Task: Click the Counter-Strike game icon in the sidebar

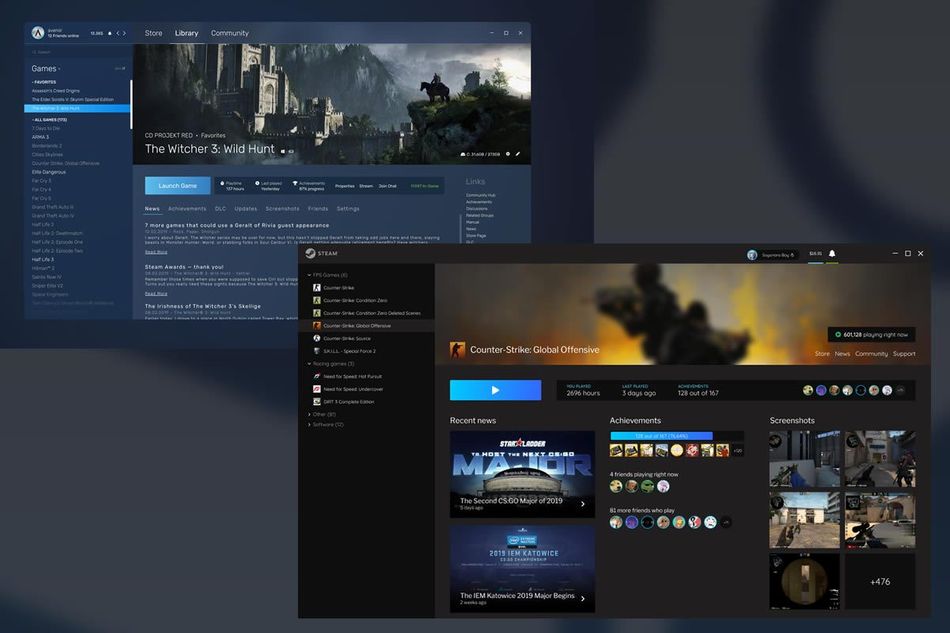Action: (x=316, y=288)
